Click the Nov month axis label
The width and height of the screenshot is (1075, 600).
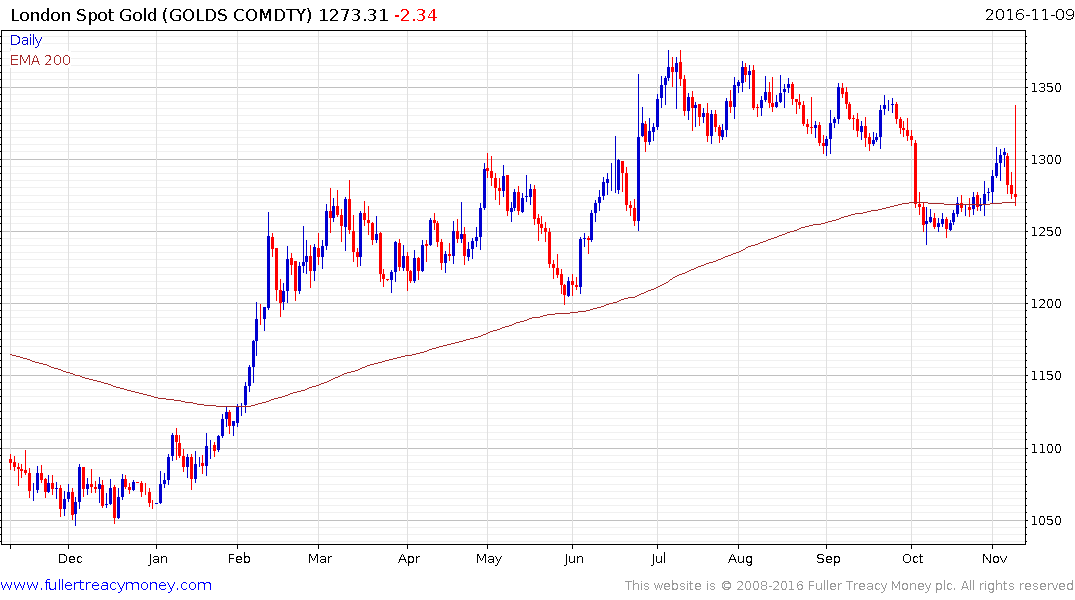pos(995,559)
